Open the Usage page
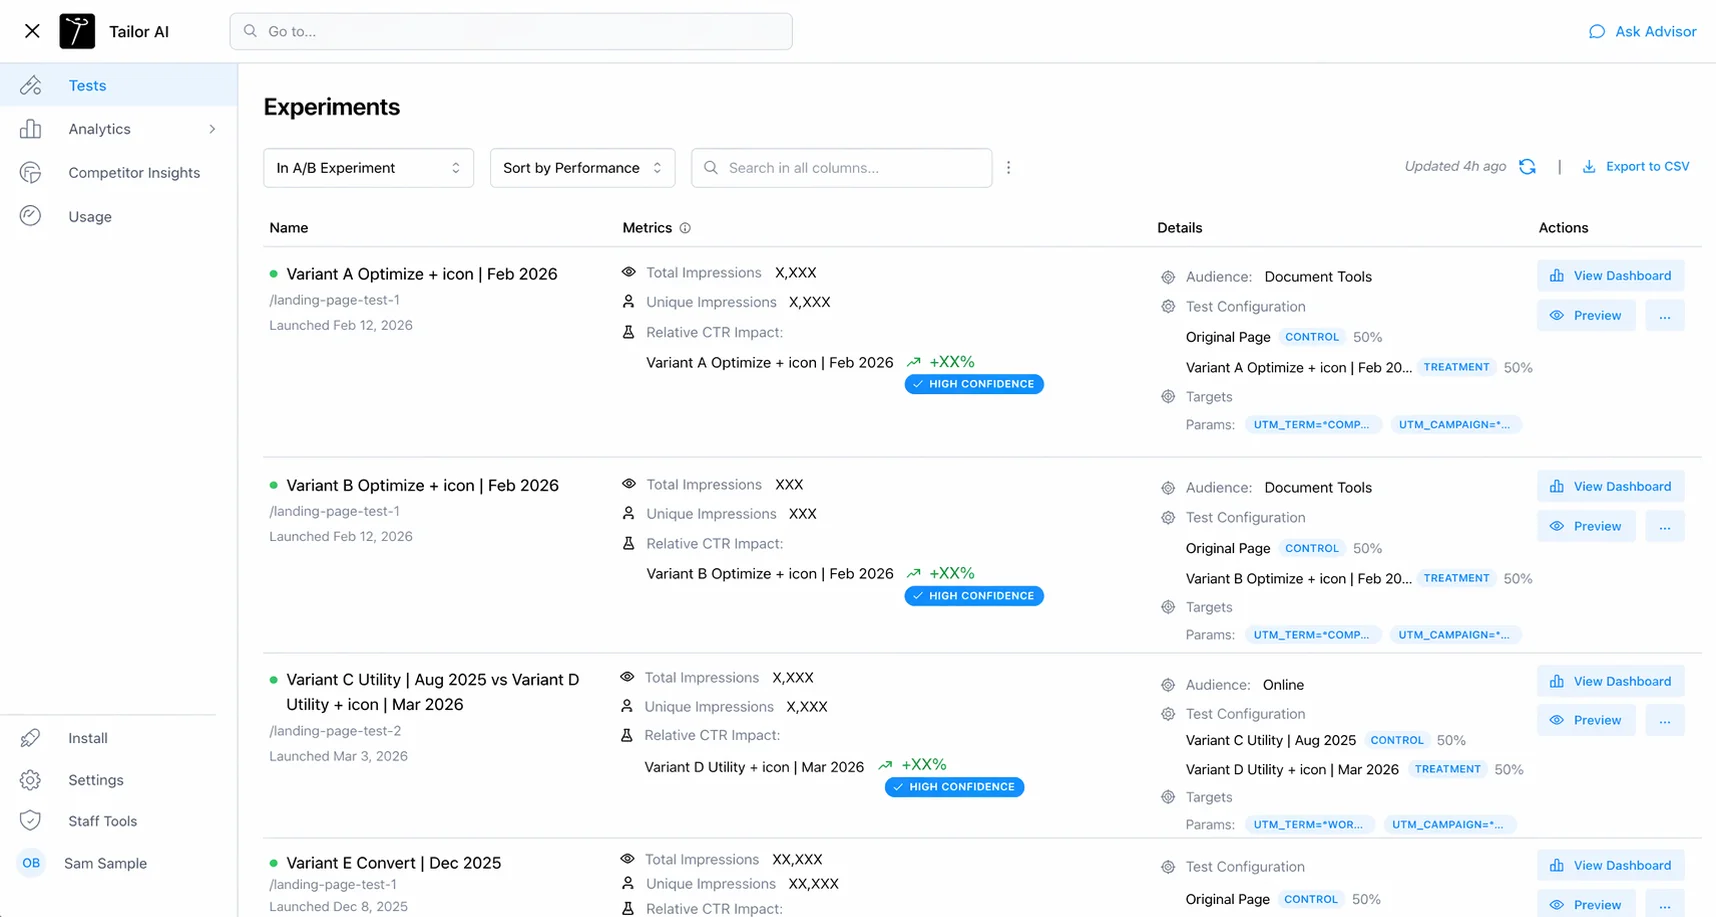 (x=118, y=217)
